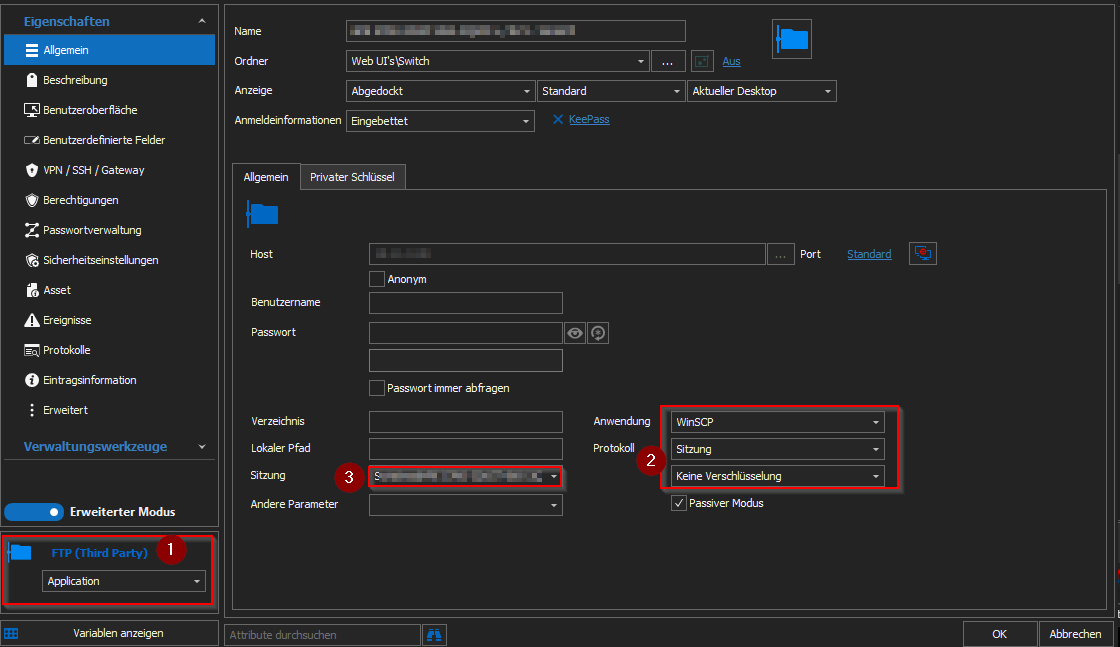
Task: Click the Eintragsinformation info icon
Action: pyautogui.click(x=31, y=380)
